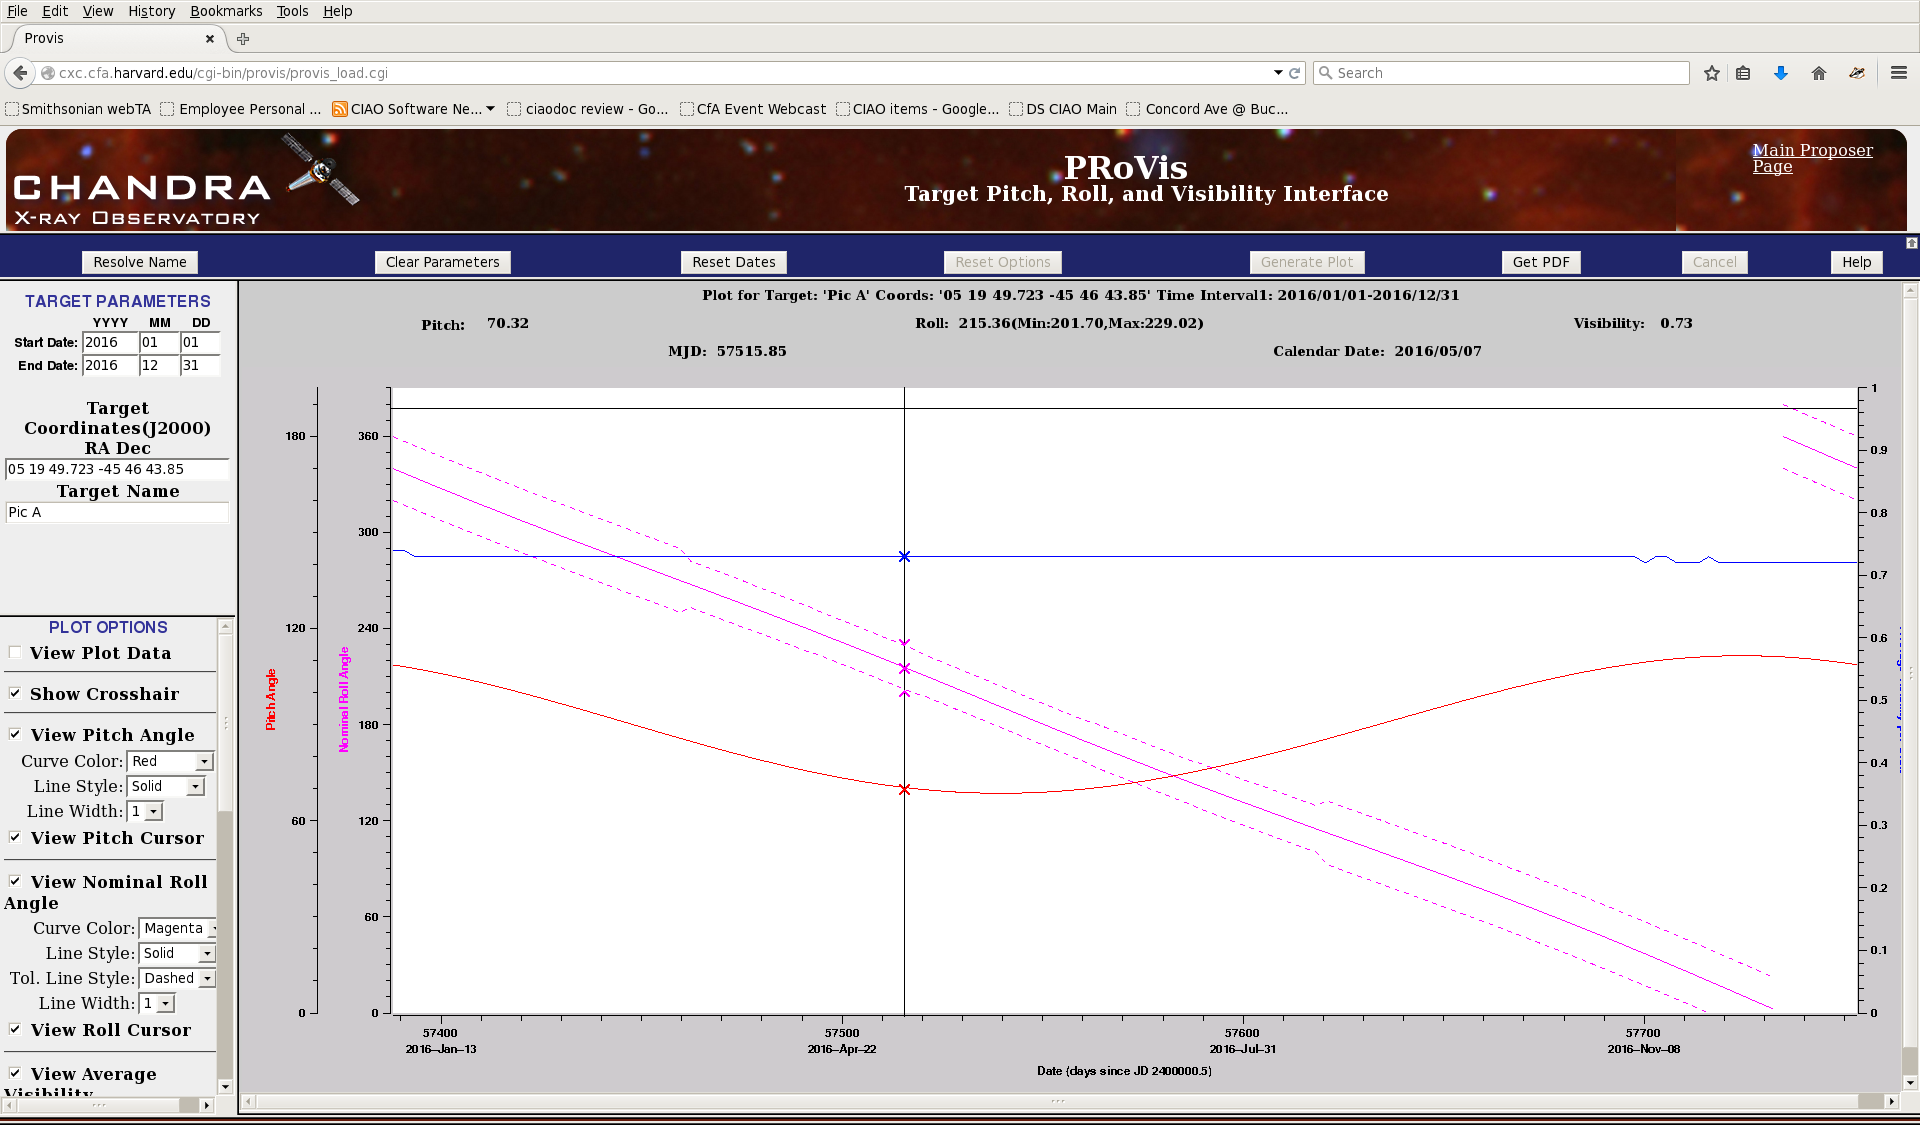Screen dimensions: 1920x1125
Task: Click the Target Name input field
Action: (x=117, y=512)
